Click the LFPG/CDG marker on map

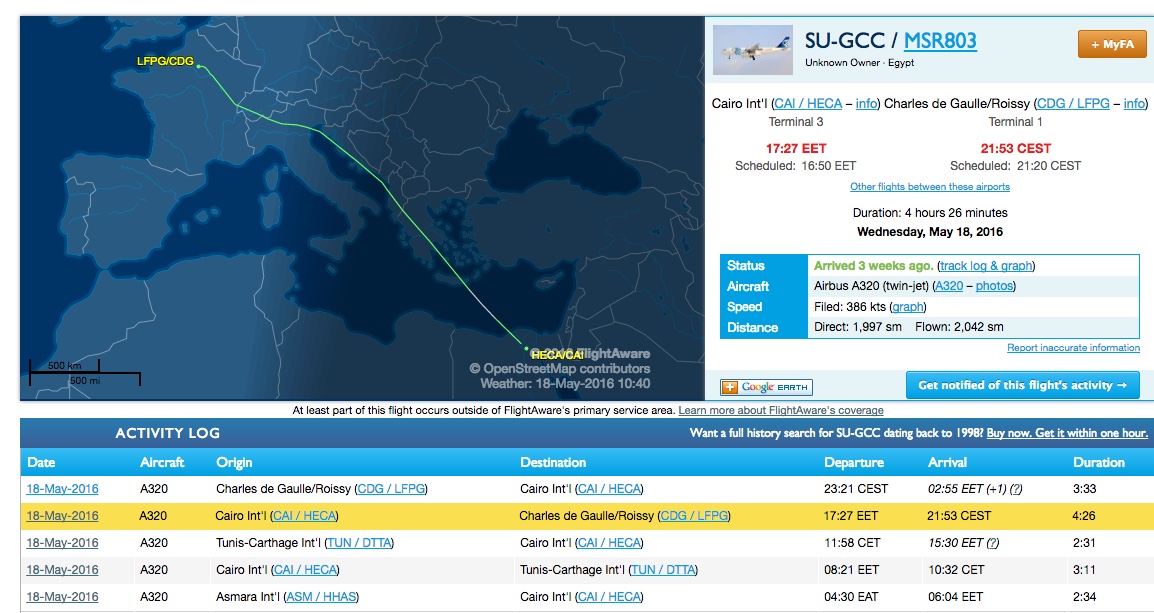coord(198,66)
